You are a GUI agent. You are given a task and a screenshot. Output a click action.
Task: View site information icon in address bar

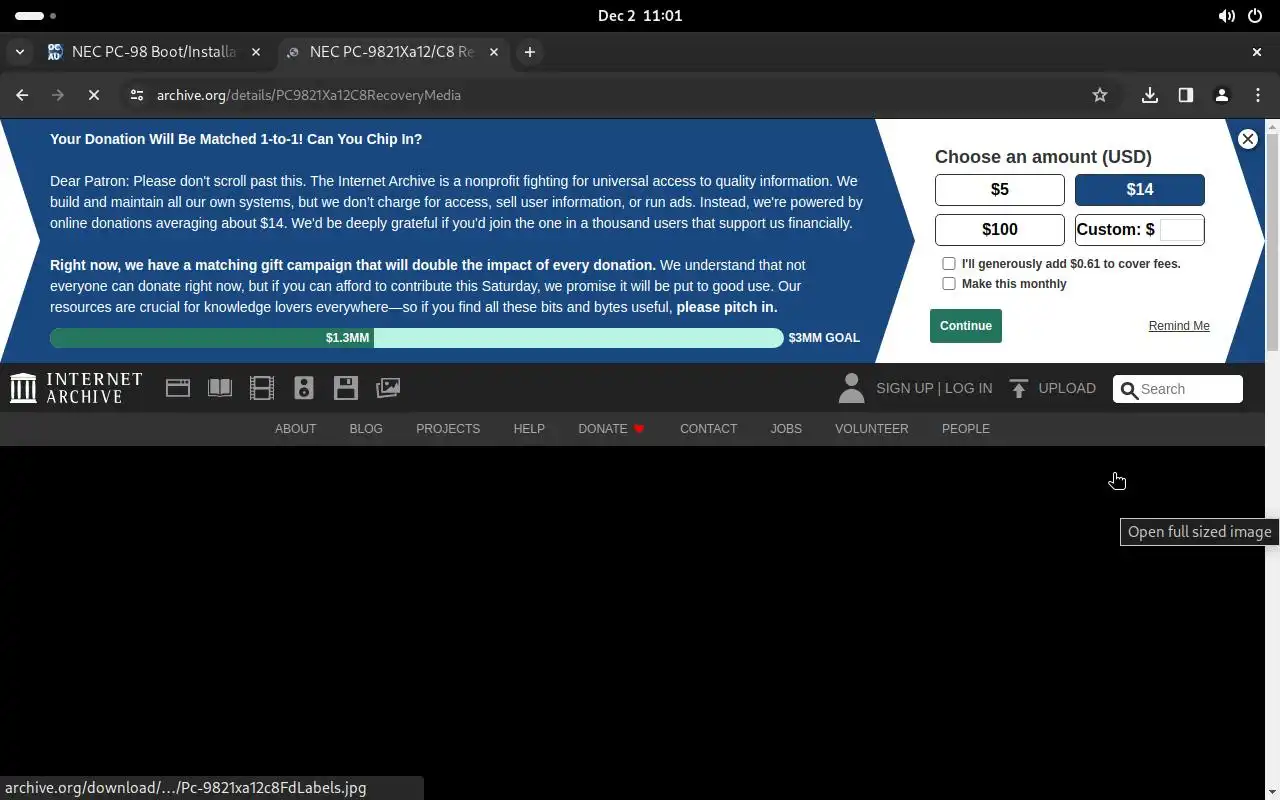[x=137, y=95]
